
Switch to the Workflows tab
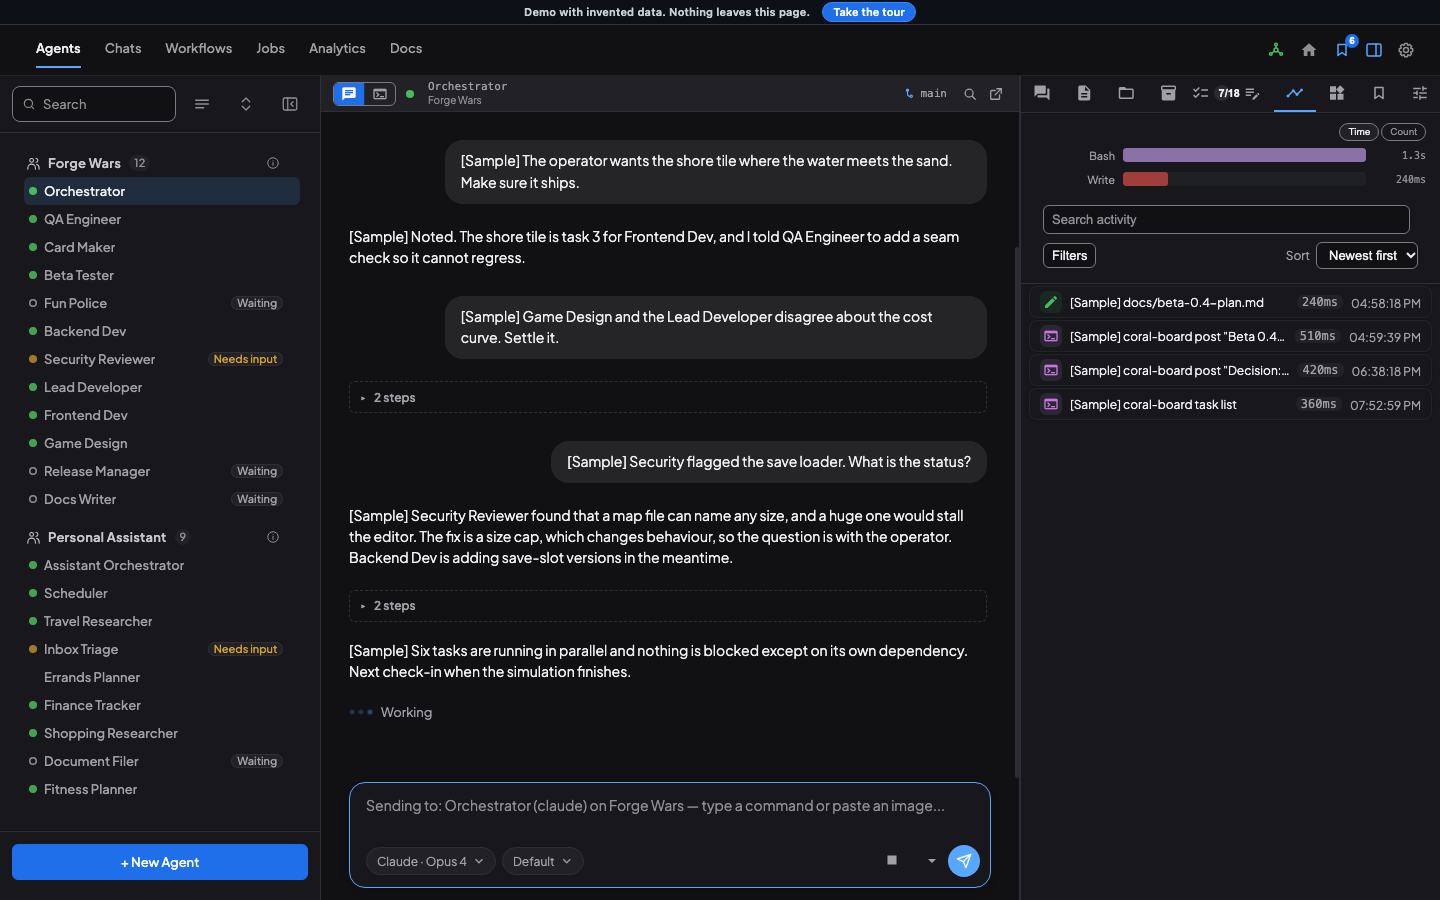(198, 48)
